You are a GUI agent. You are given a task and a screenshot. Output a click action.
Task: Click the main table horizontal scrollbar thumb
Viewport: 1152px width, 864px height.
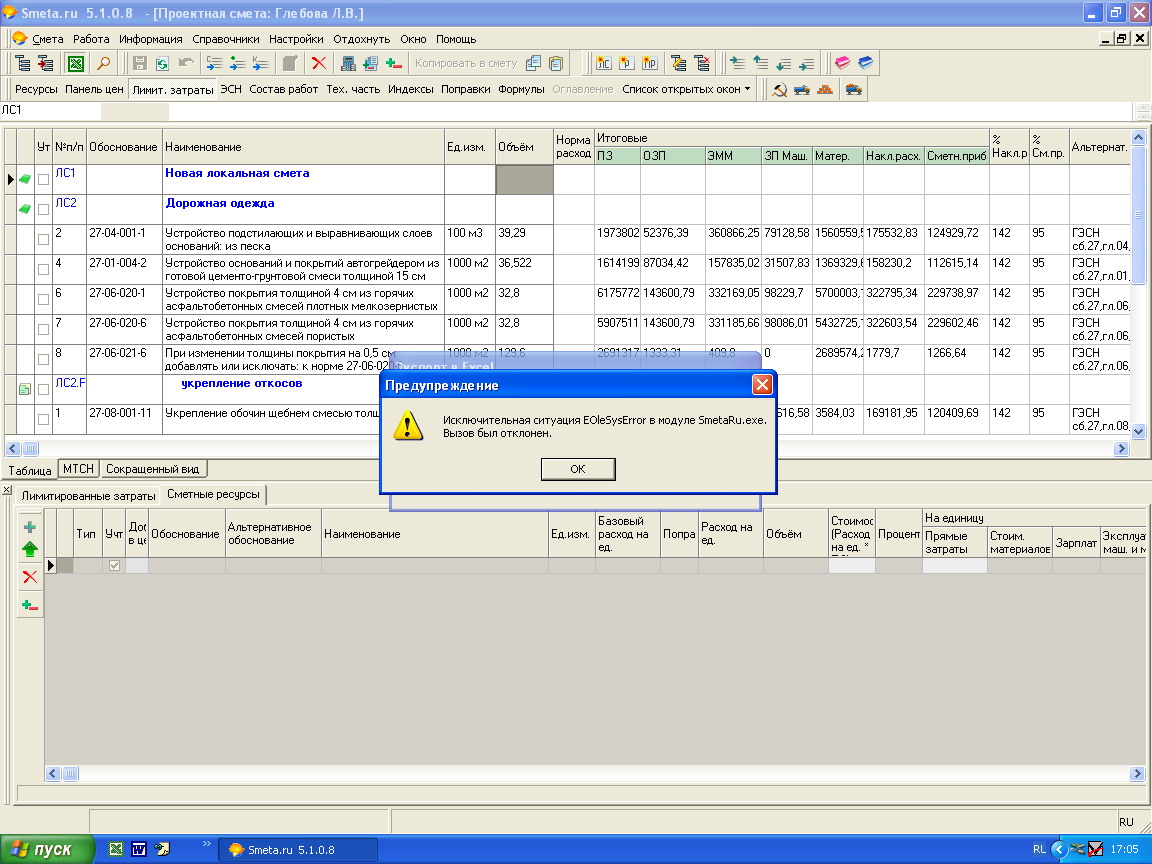click(30, 448)
